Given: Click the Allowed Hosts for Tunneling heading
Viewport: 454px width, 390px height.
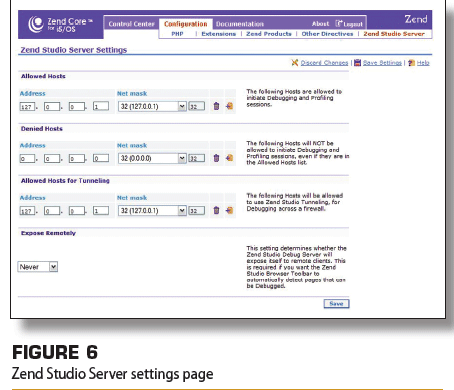Looking at the screenshot, I should pyautogui.click(x=65, y=181).
